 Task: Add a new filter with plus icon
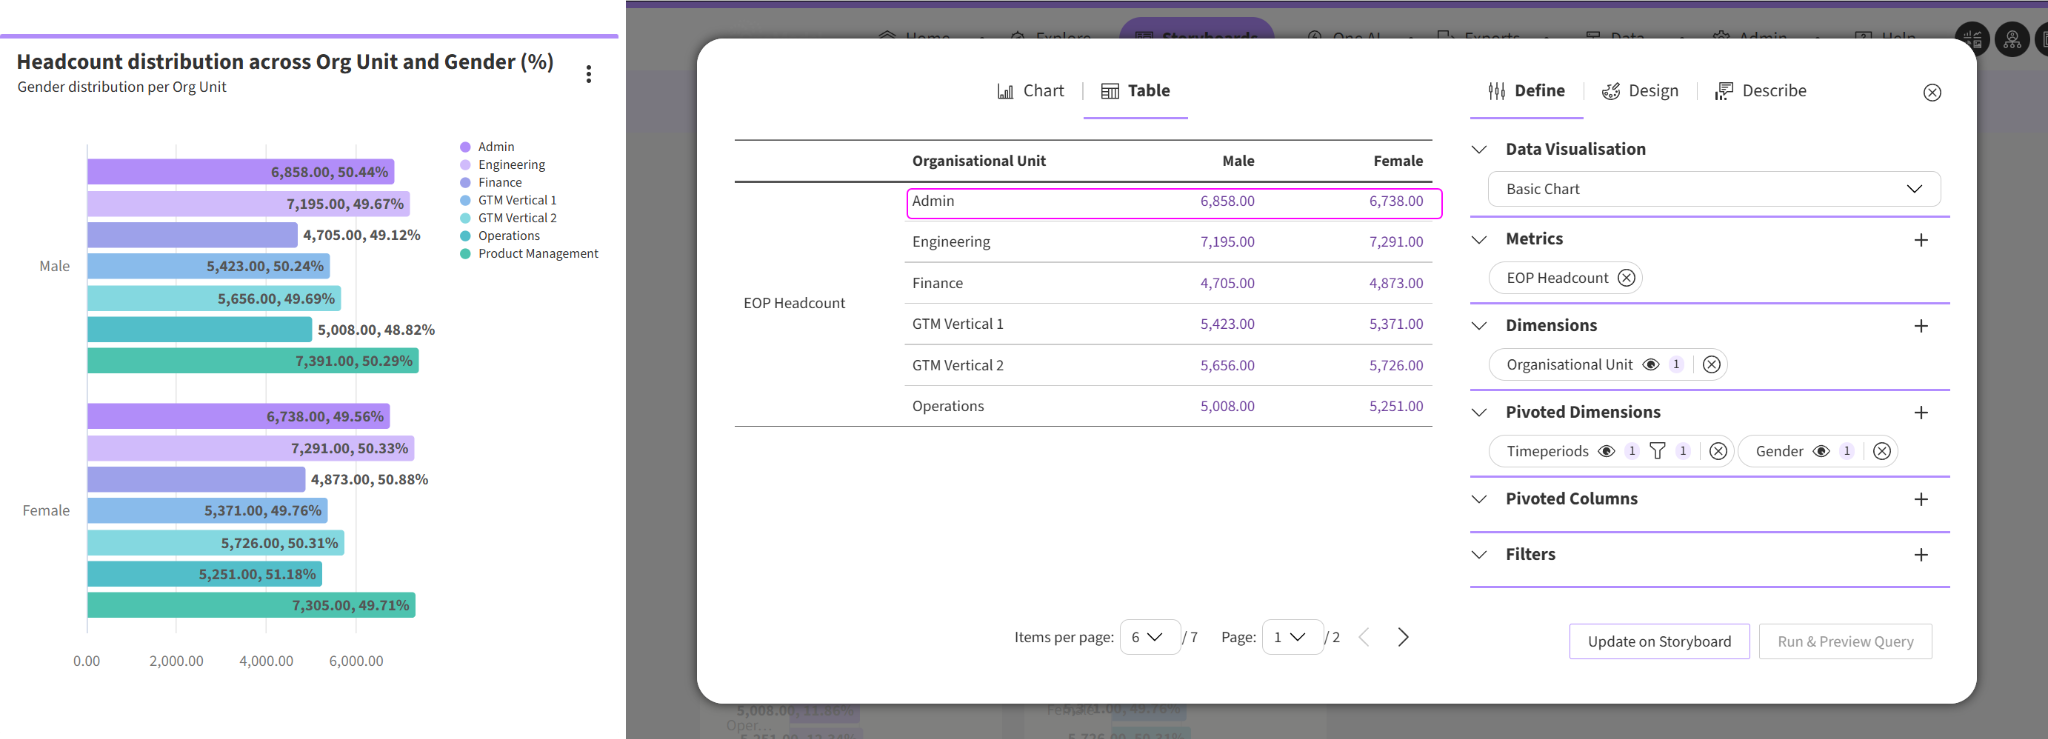[x=1921, y=555]
